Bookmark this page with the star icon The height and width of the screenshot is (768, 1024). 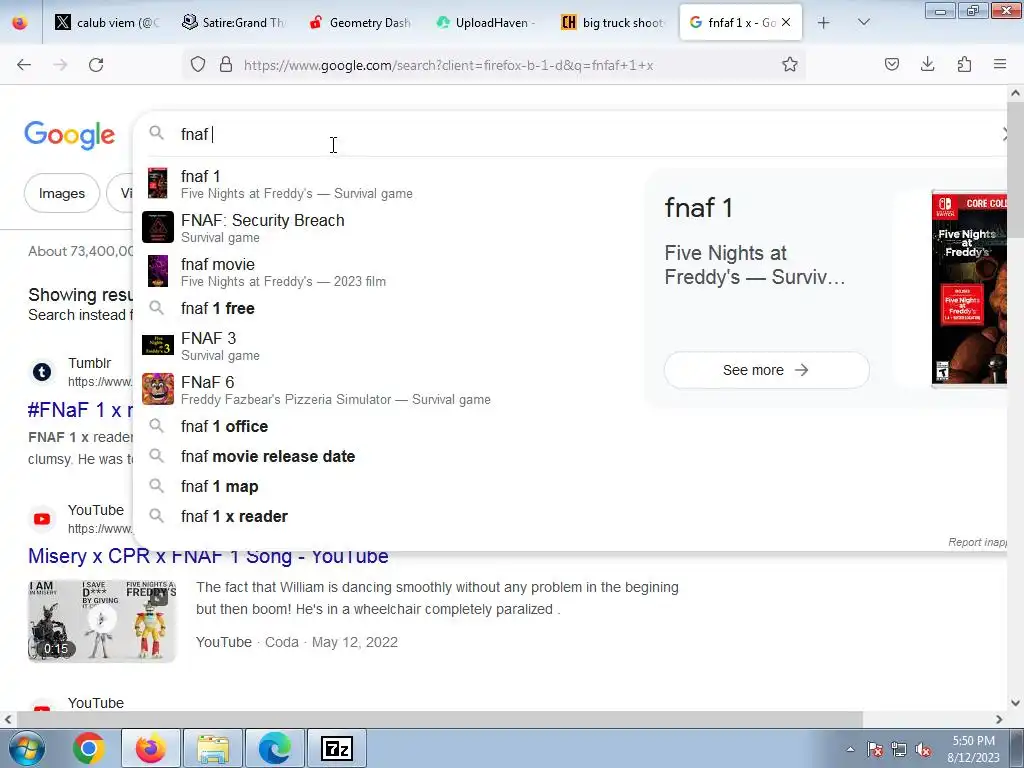[790, 65]
